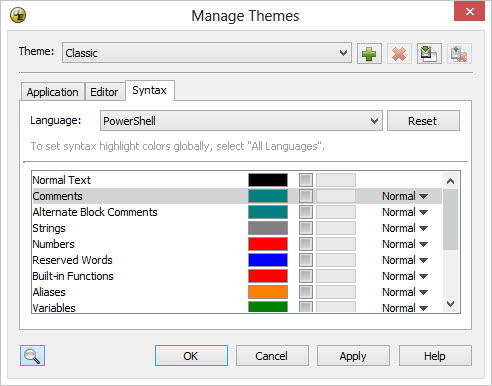Select the Aliases row
The height and width of the screenshot is (386, 492).
click(237, 292)
